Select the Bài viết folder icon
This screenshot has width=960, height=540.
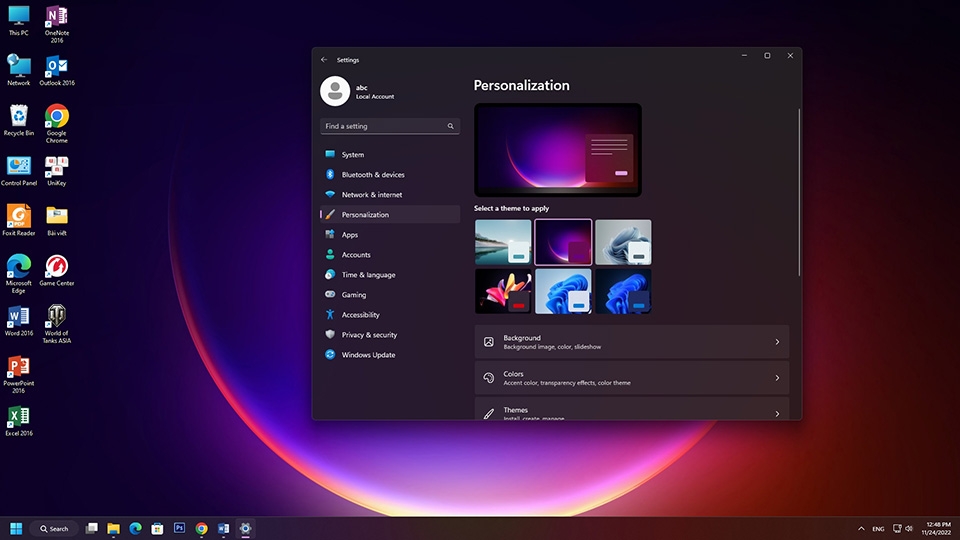tap(56, 220)
